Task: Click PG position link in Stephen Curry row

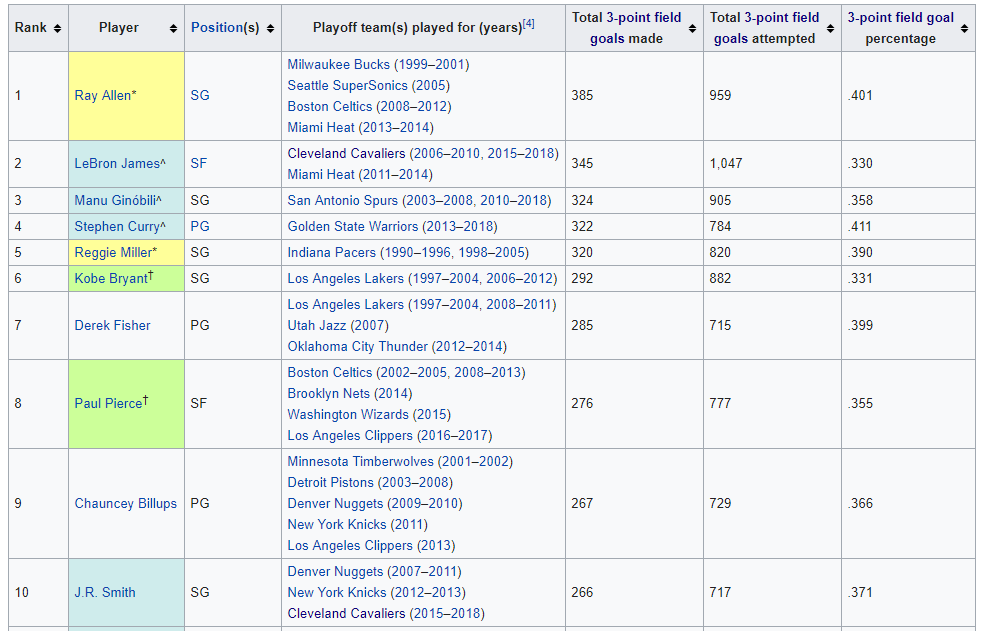Action: pos(200,227)
